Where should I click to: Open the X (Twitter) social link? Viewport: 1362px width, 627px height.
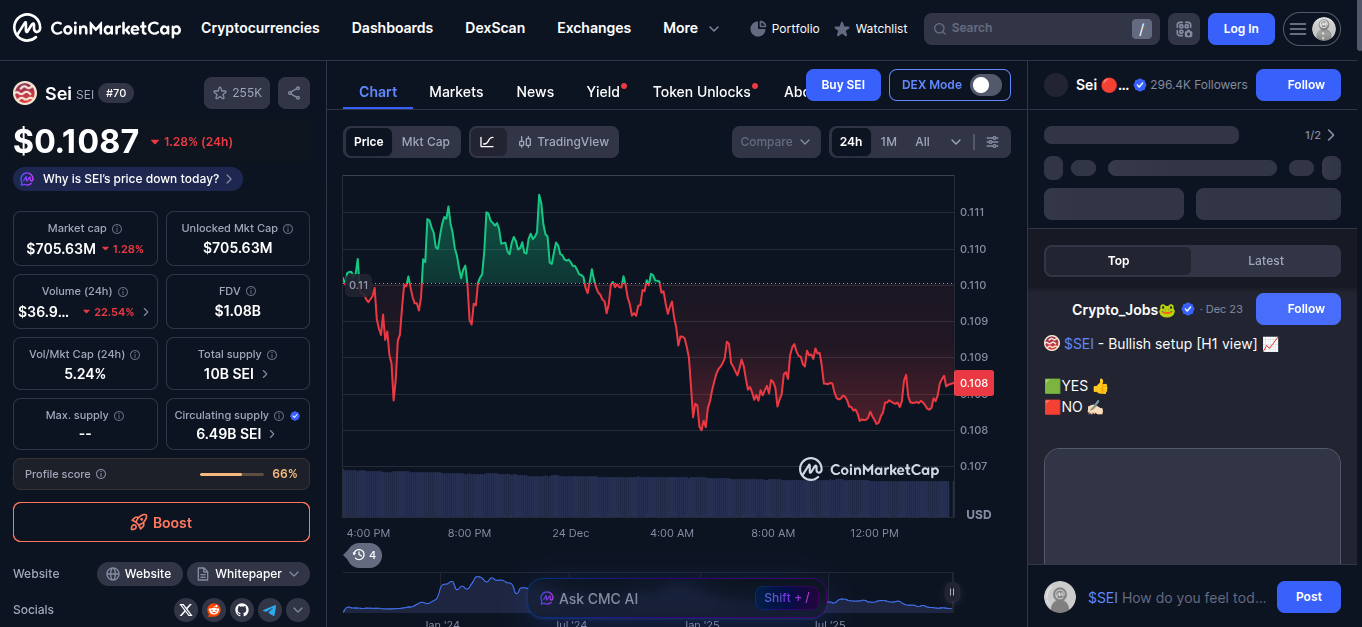(186, 610)
